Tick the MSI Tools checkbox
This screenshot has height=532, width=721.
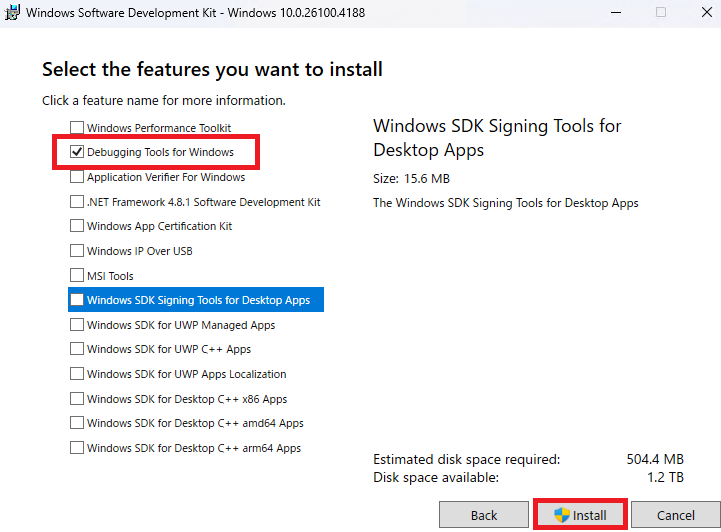[77, 275]
